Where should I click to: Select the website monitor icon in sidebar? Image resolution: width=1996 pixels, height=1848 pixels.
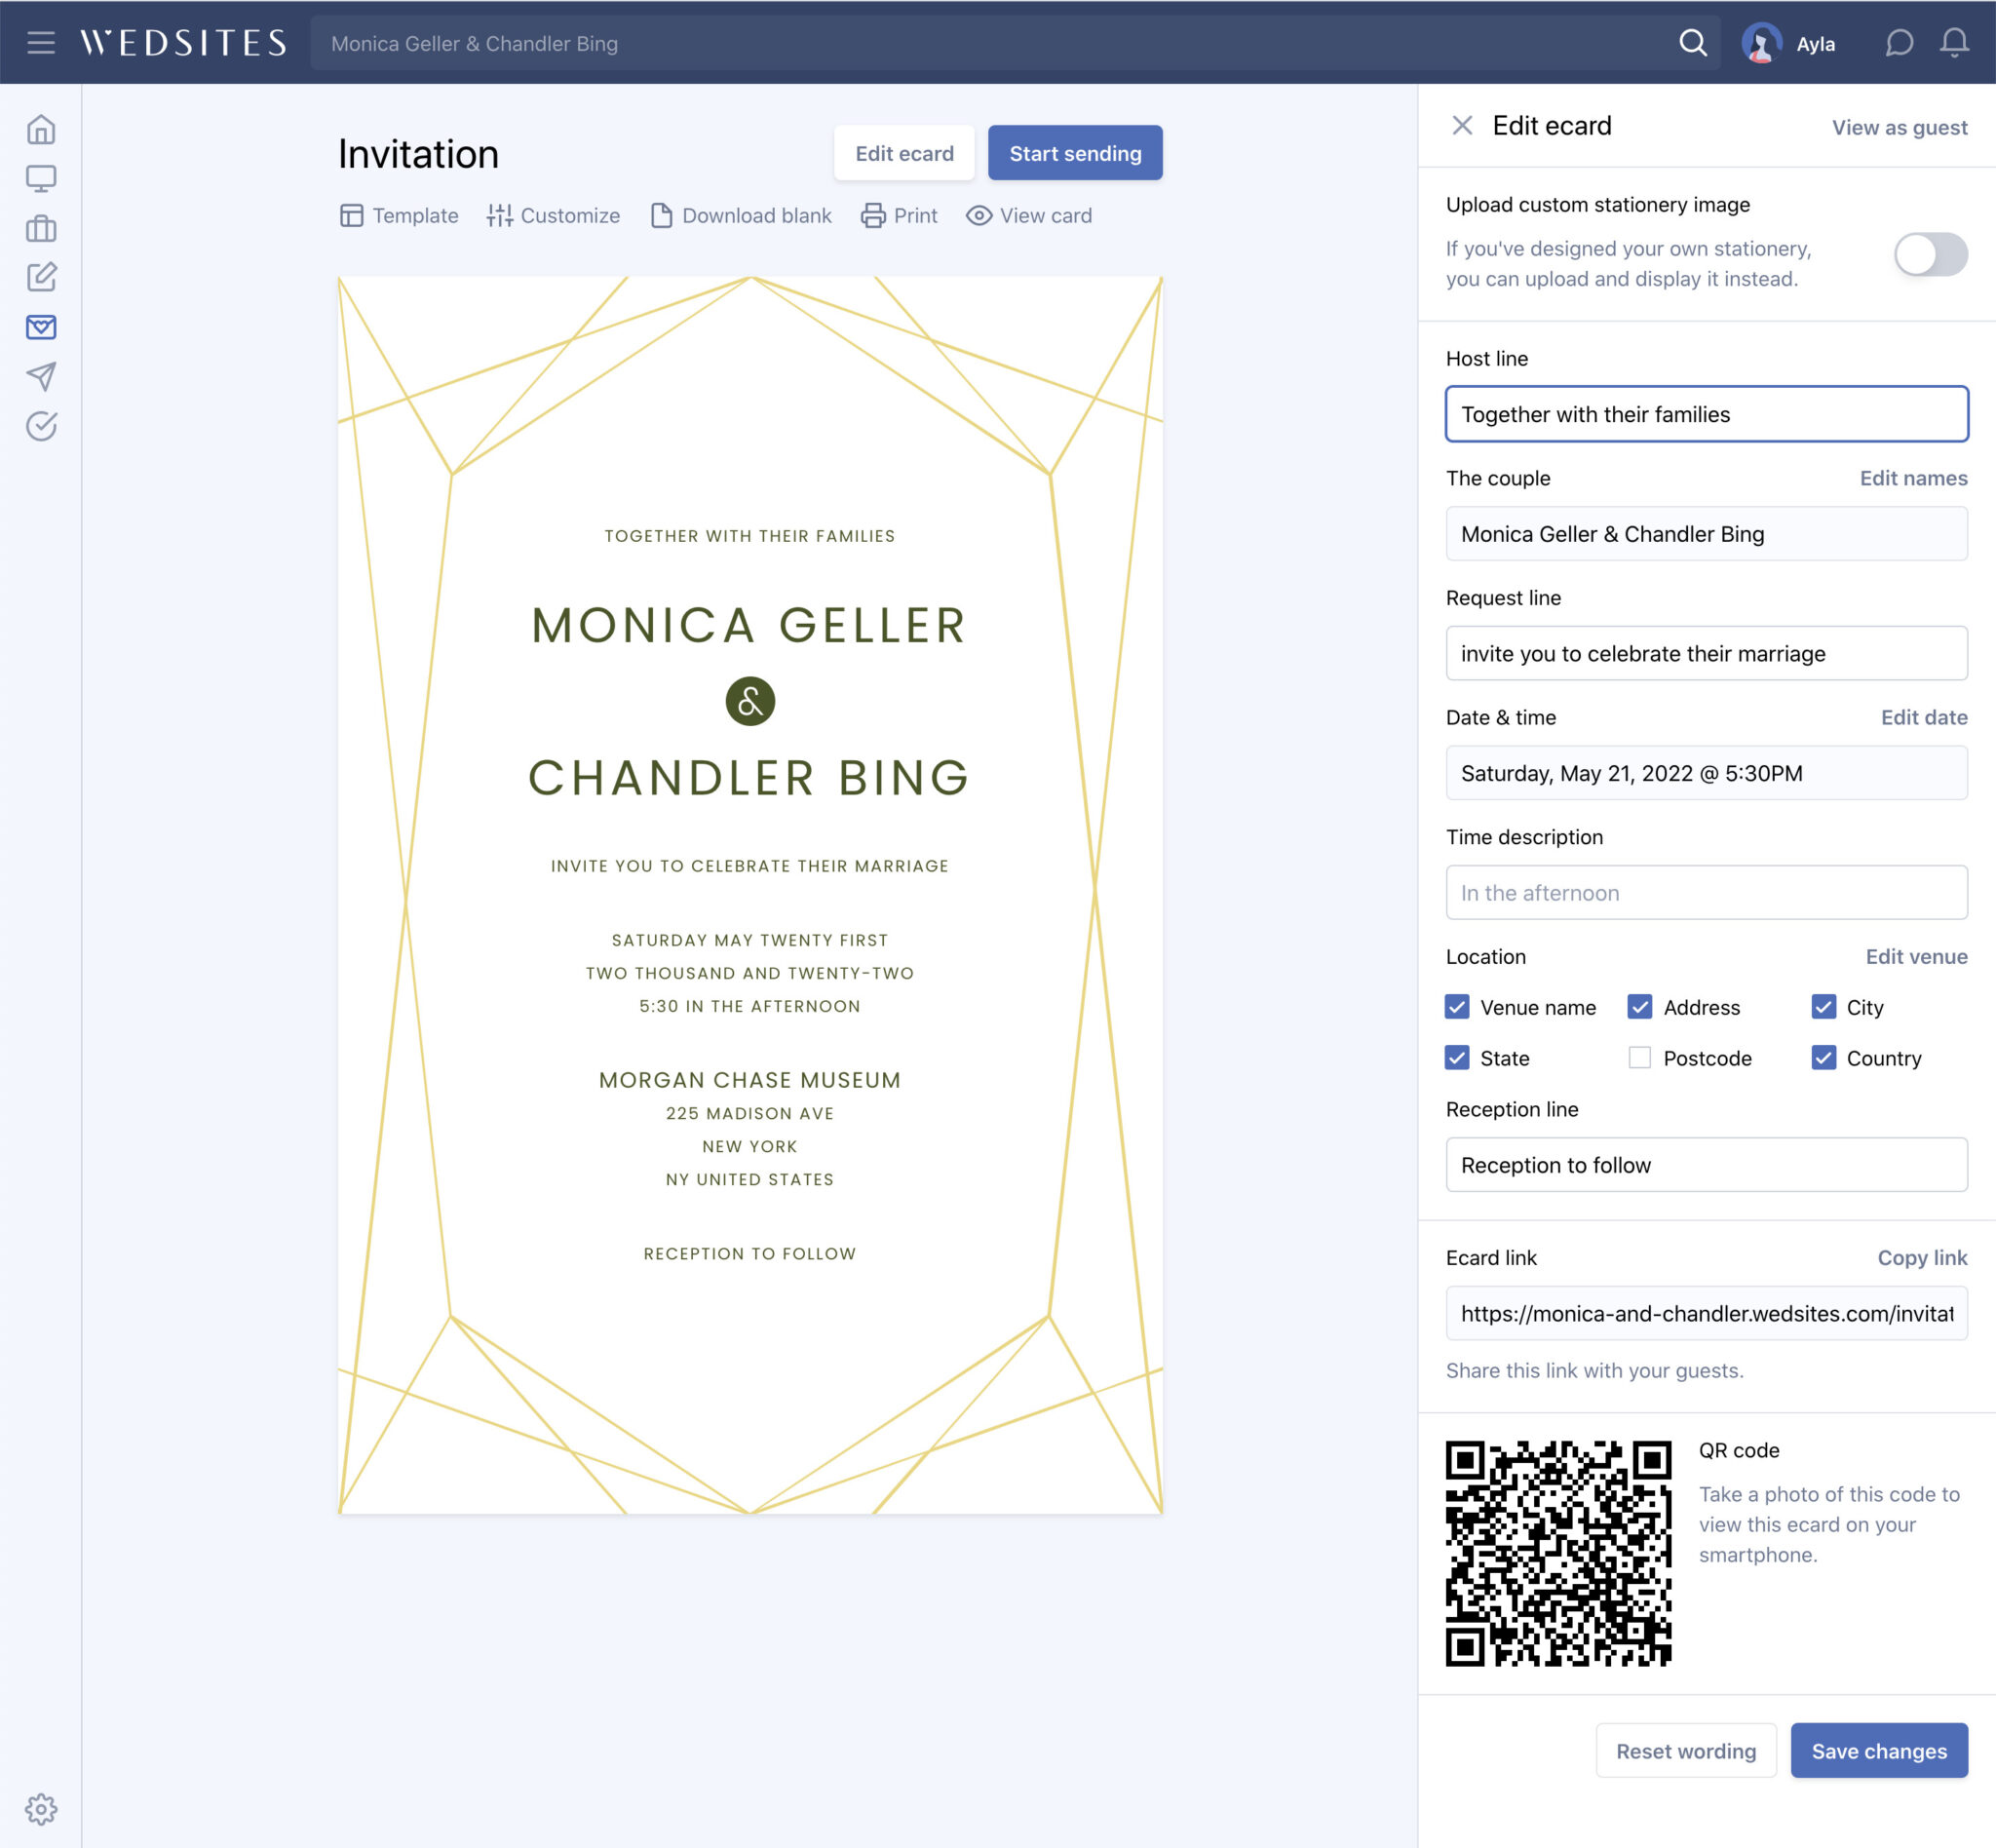[41, 179]
